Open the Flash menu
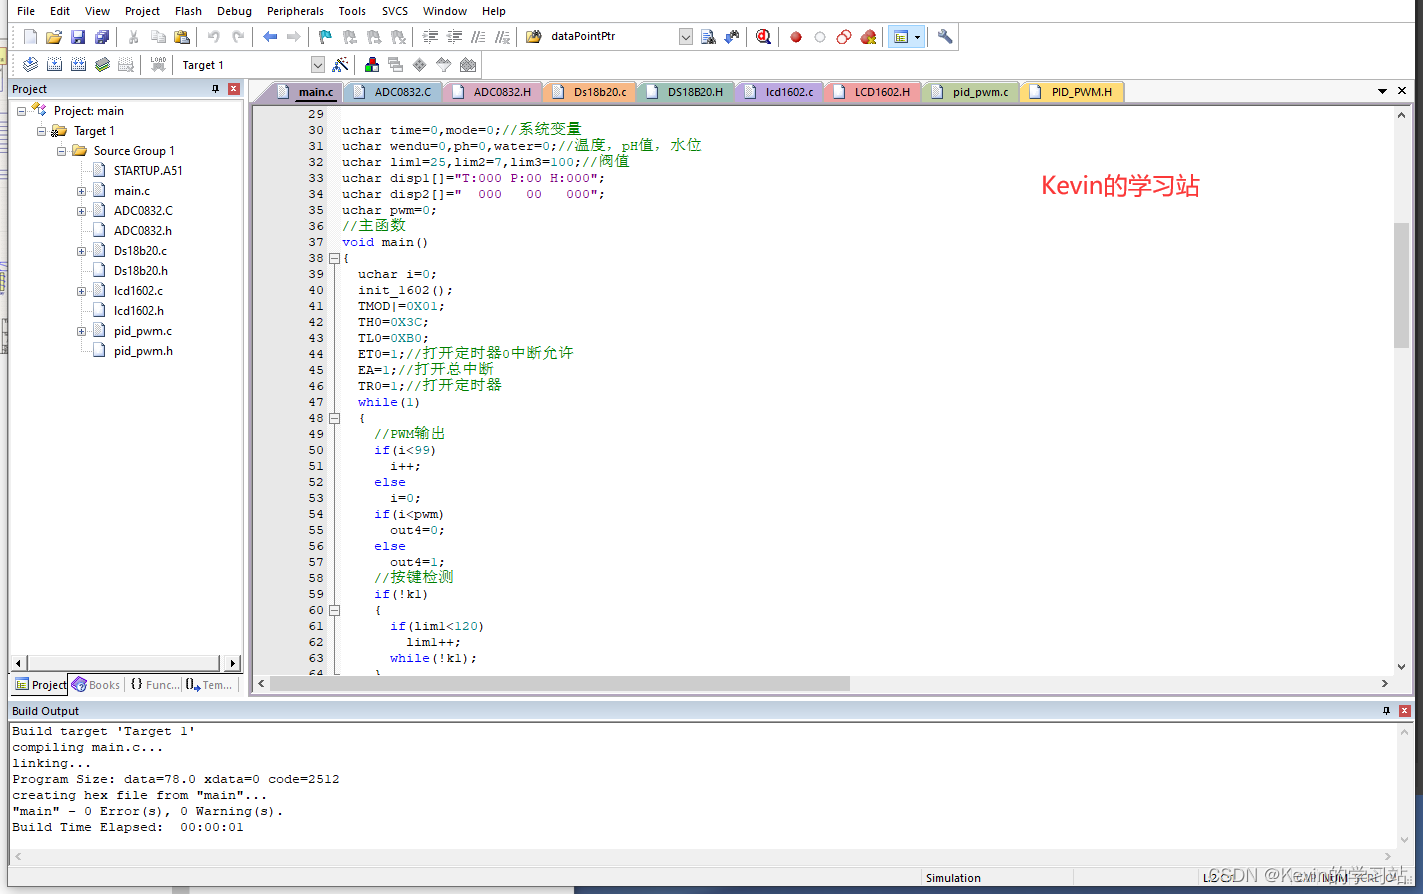 pyautogui.click(x=188, y=11)
